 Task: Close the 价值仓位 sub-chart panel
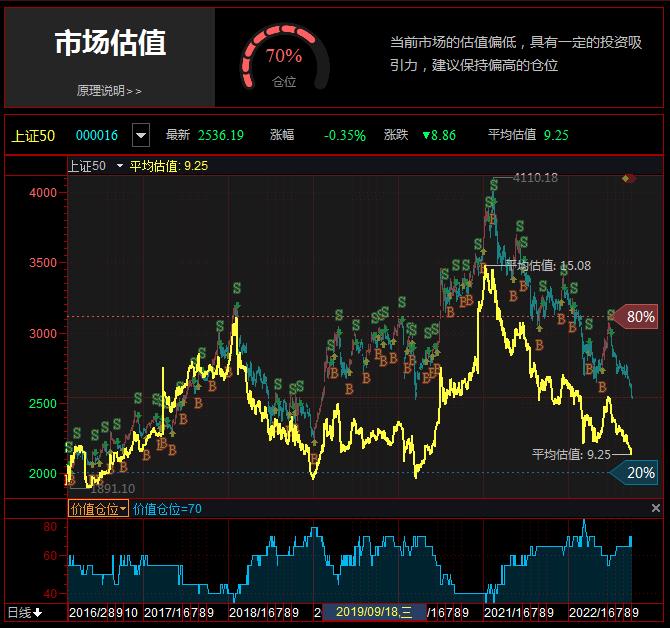656,509
